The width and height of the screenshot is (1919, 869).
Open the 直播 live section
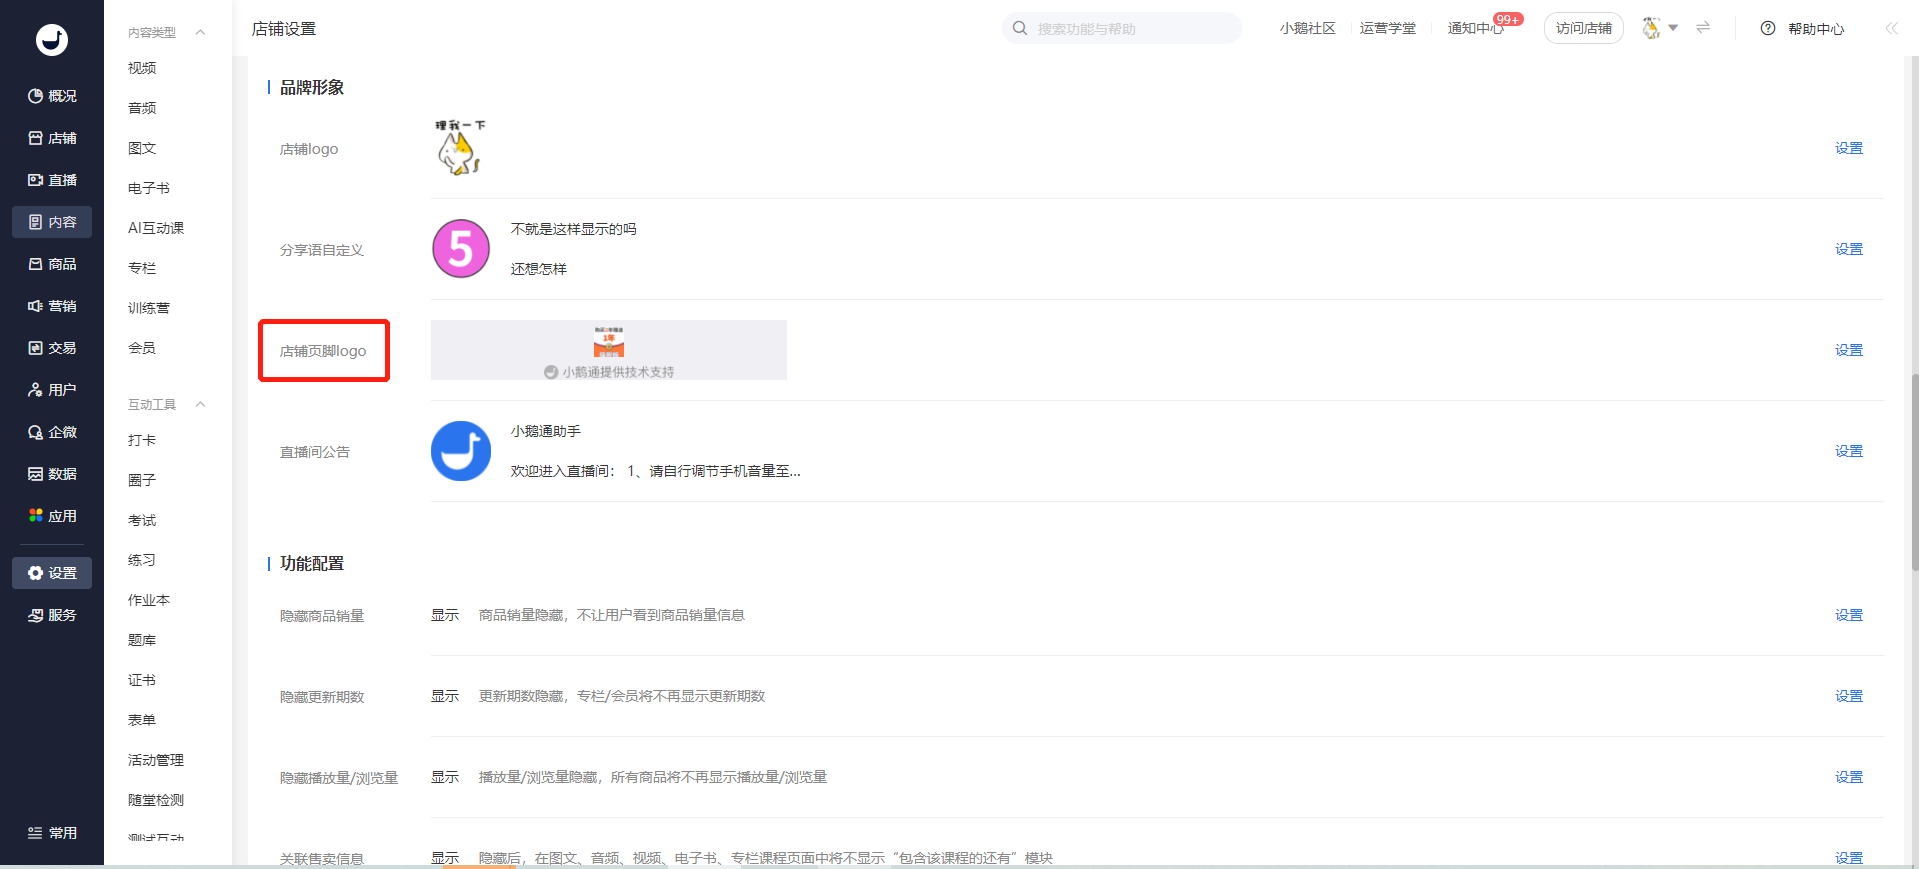pos(52,180)
